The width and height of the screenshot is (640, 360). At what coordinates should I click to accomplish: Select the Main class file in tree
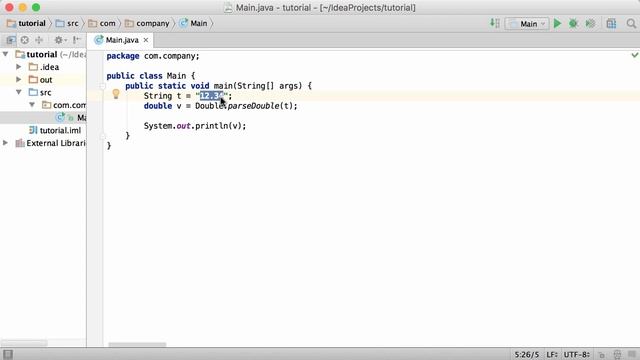click(x=71, y=118)
